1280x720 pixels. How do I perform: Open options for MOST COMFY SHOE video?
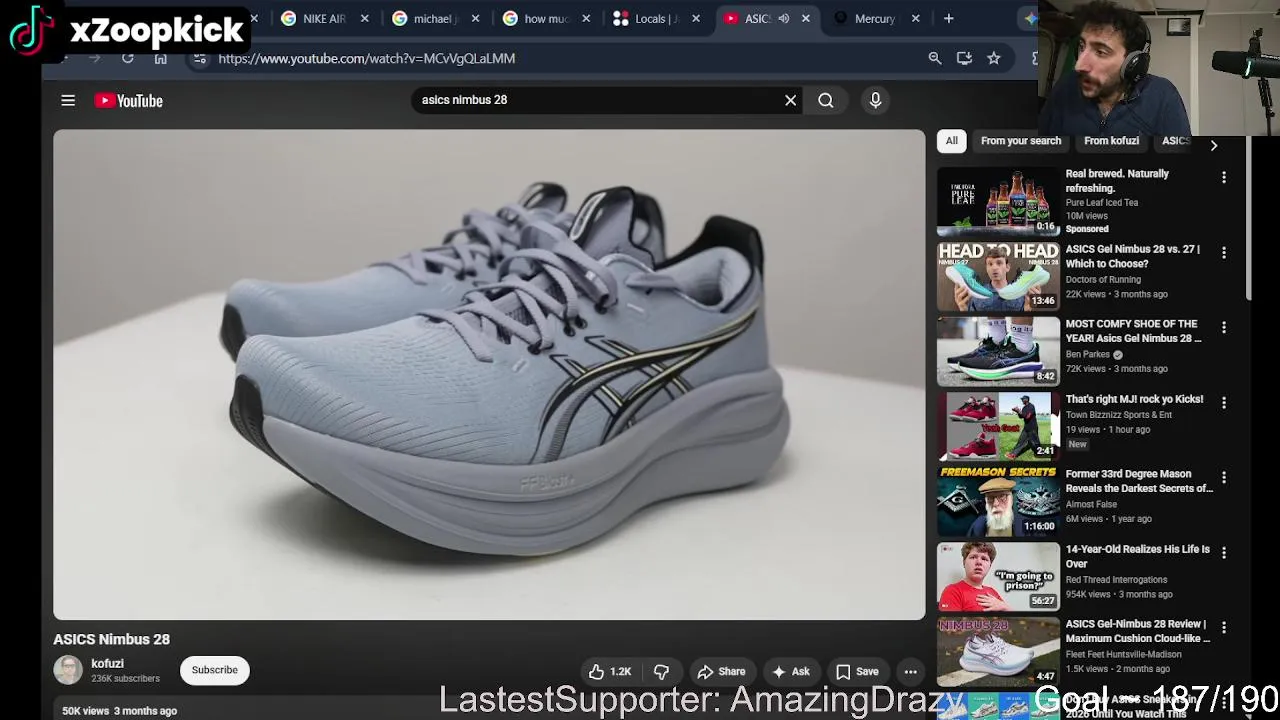[x=1223, y=327]
